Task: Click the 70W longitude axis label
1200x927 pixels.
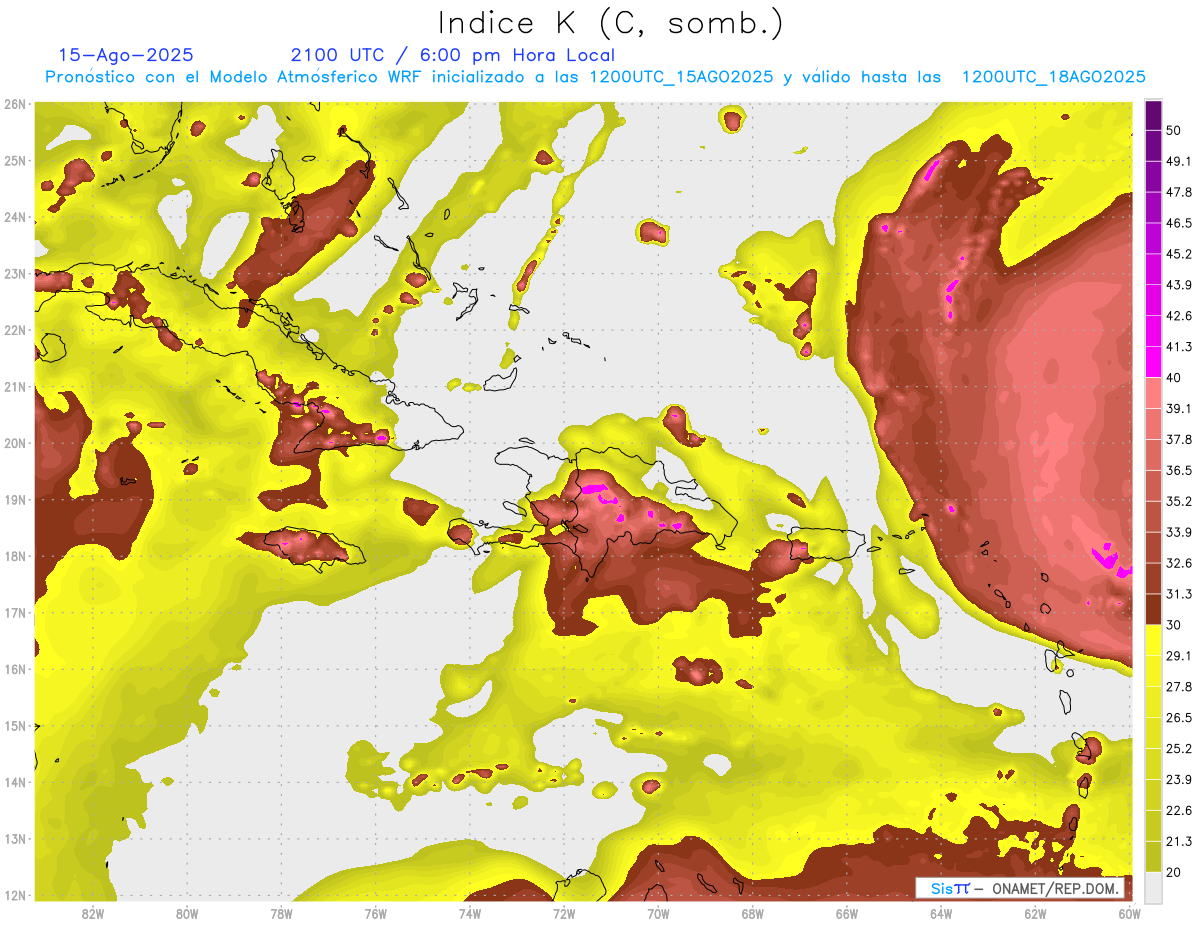Action: click(x=658, y=913)
